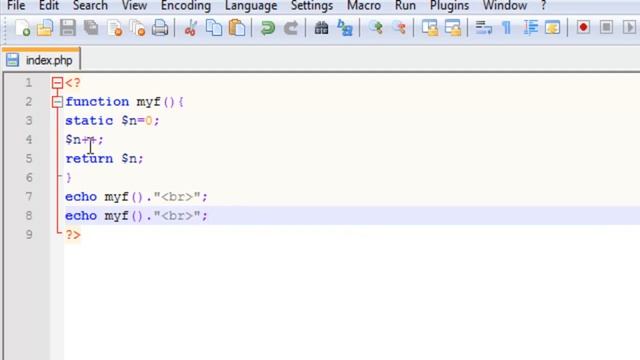
Task: Open the Macro menu
Action: tap(364, 6)
